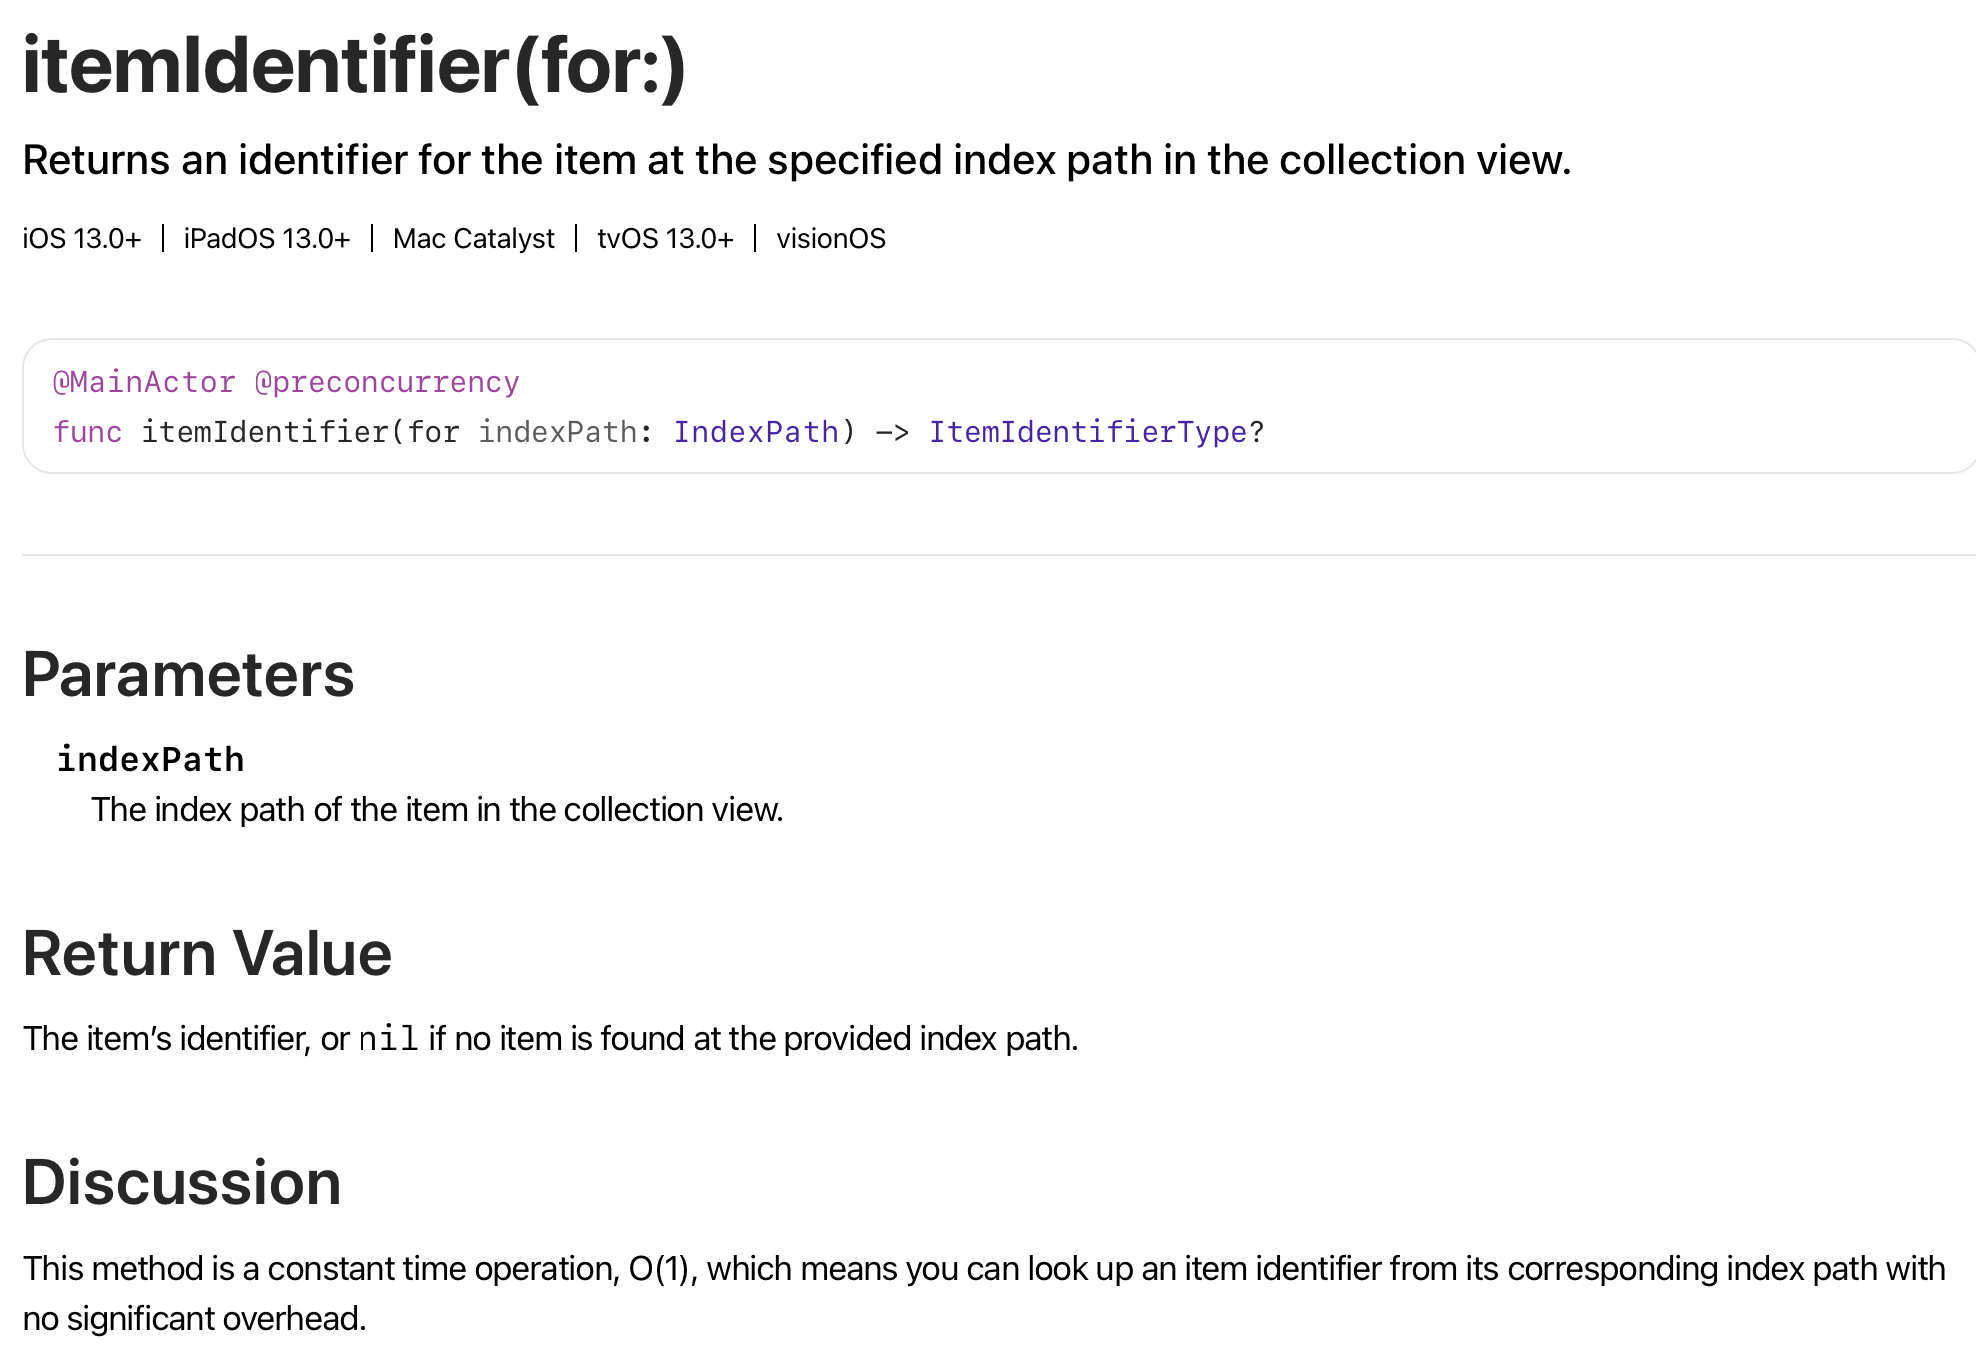Click the Return Value section heading
The width and height of the screenshot is (1976, 1358).
tap(207, 953)
